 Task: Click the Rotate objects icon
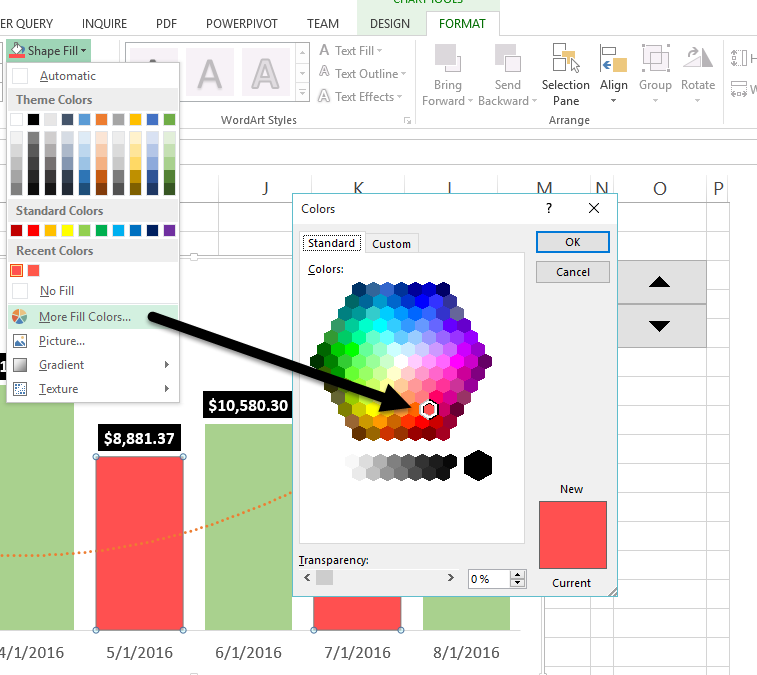pos(697,59)
